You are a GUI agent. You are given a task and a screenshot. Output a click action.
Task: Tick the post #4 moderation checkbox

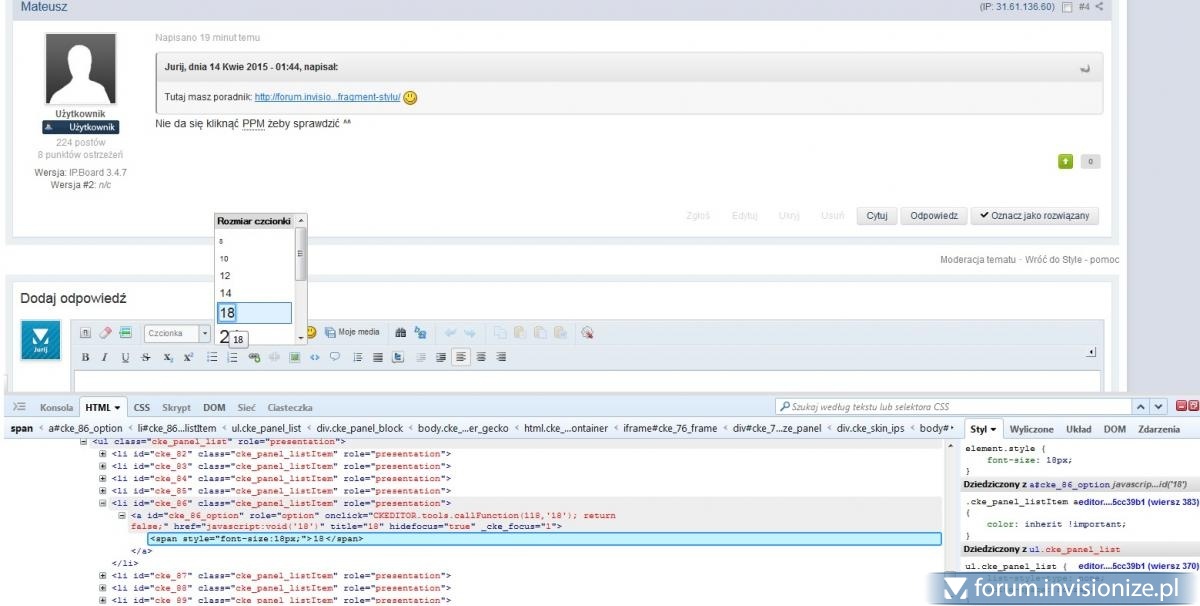coord(1067,7)
